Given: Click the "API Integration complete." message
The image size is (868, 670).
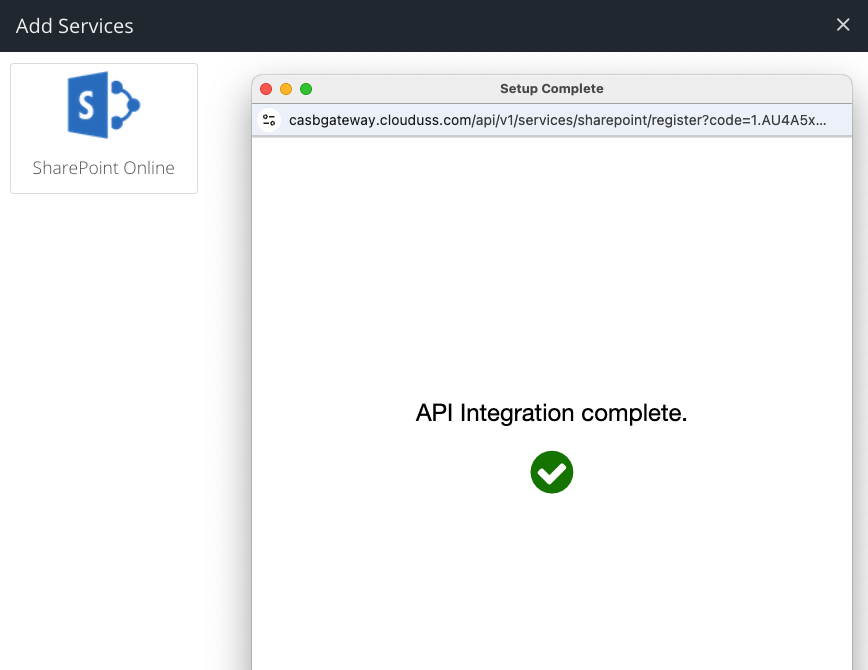Looking at the screenshot, I should point(551,413).
